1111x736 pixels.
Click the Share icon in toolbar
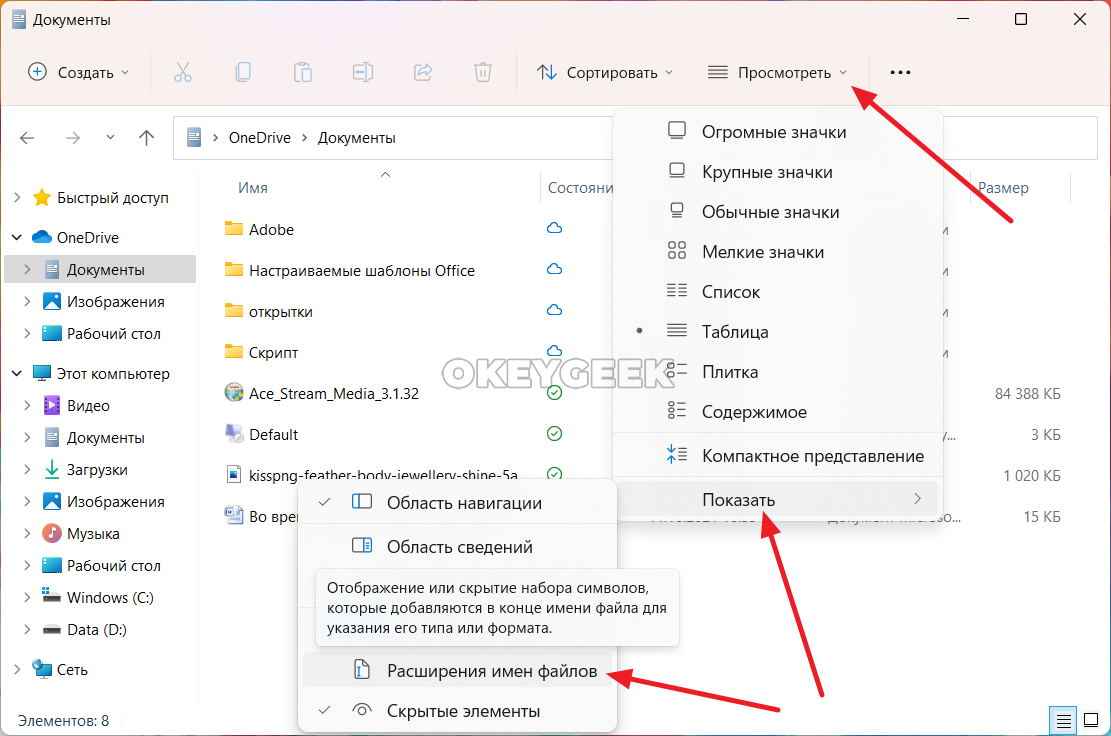423,72
